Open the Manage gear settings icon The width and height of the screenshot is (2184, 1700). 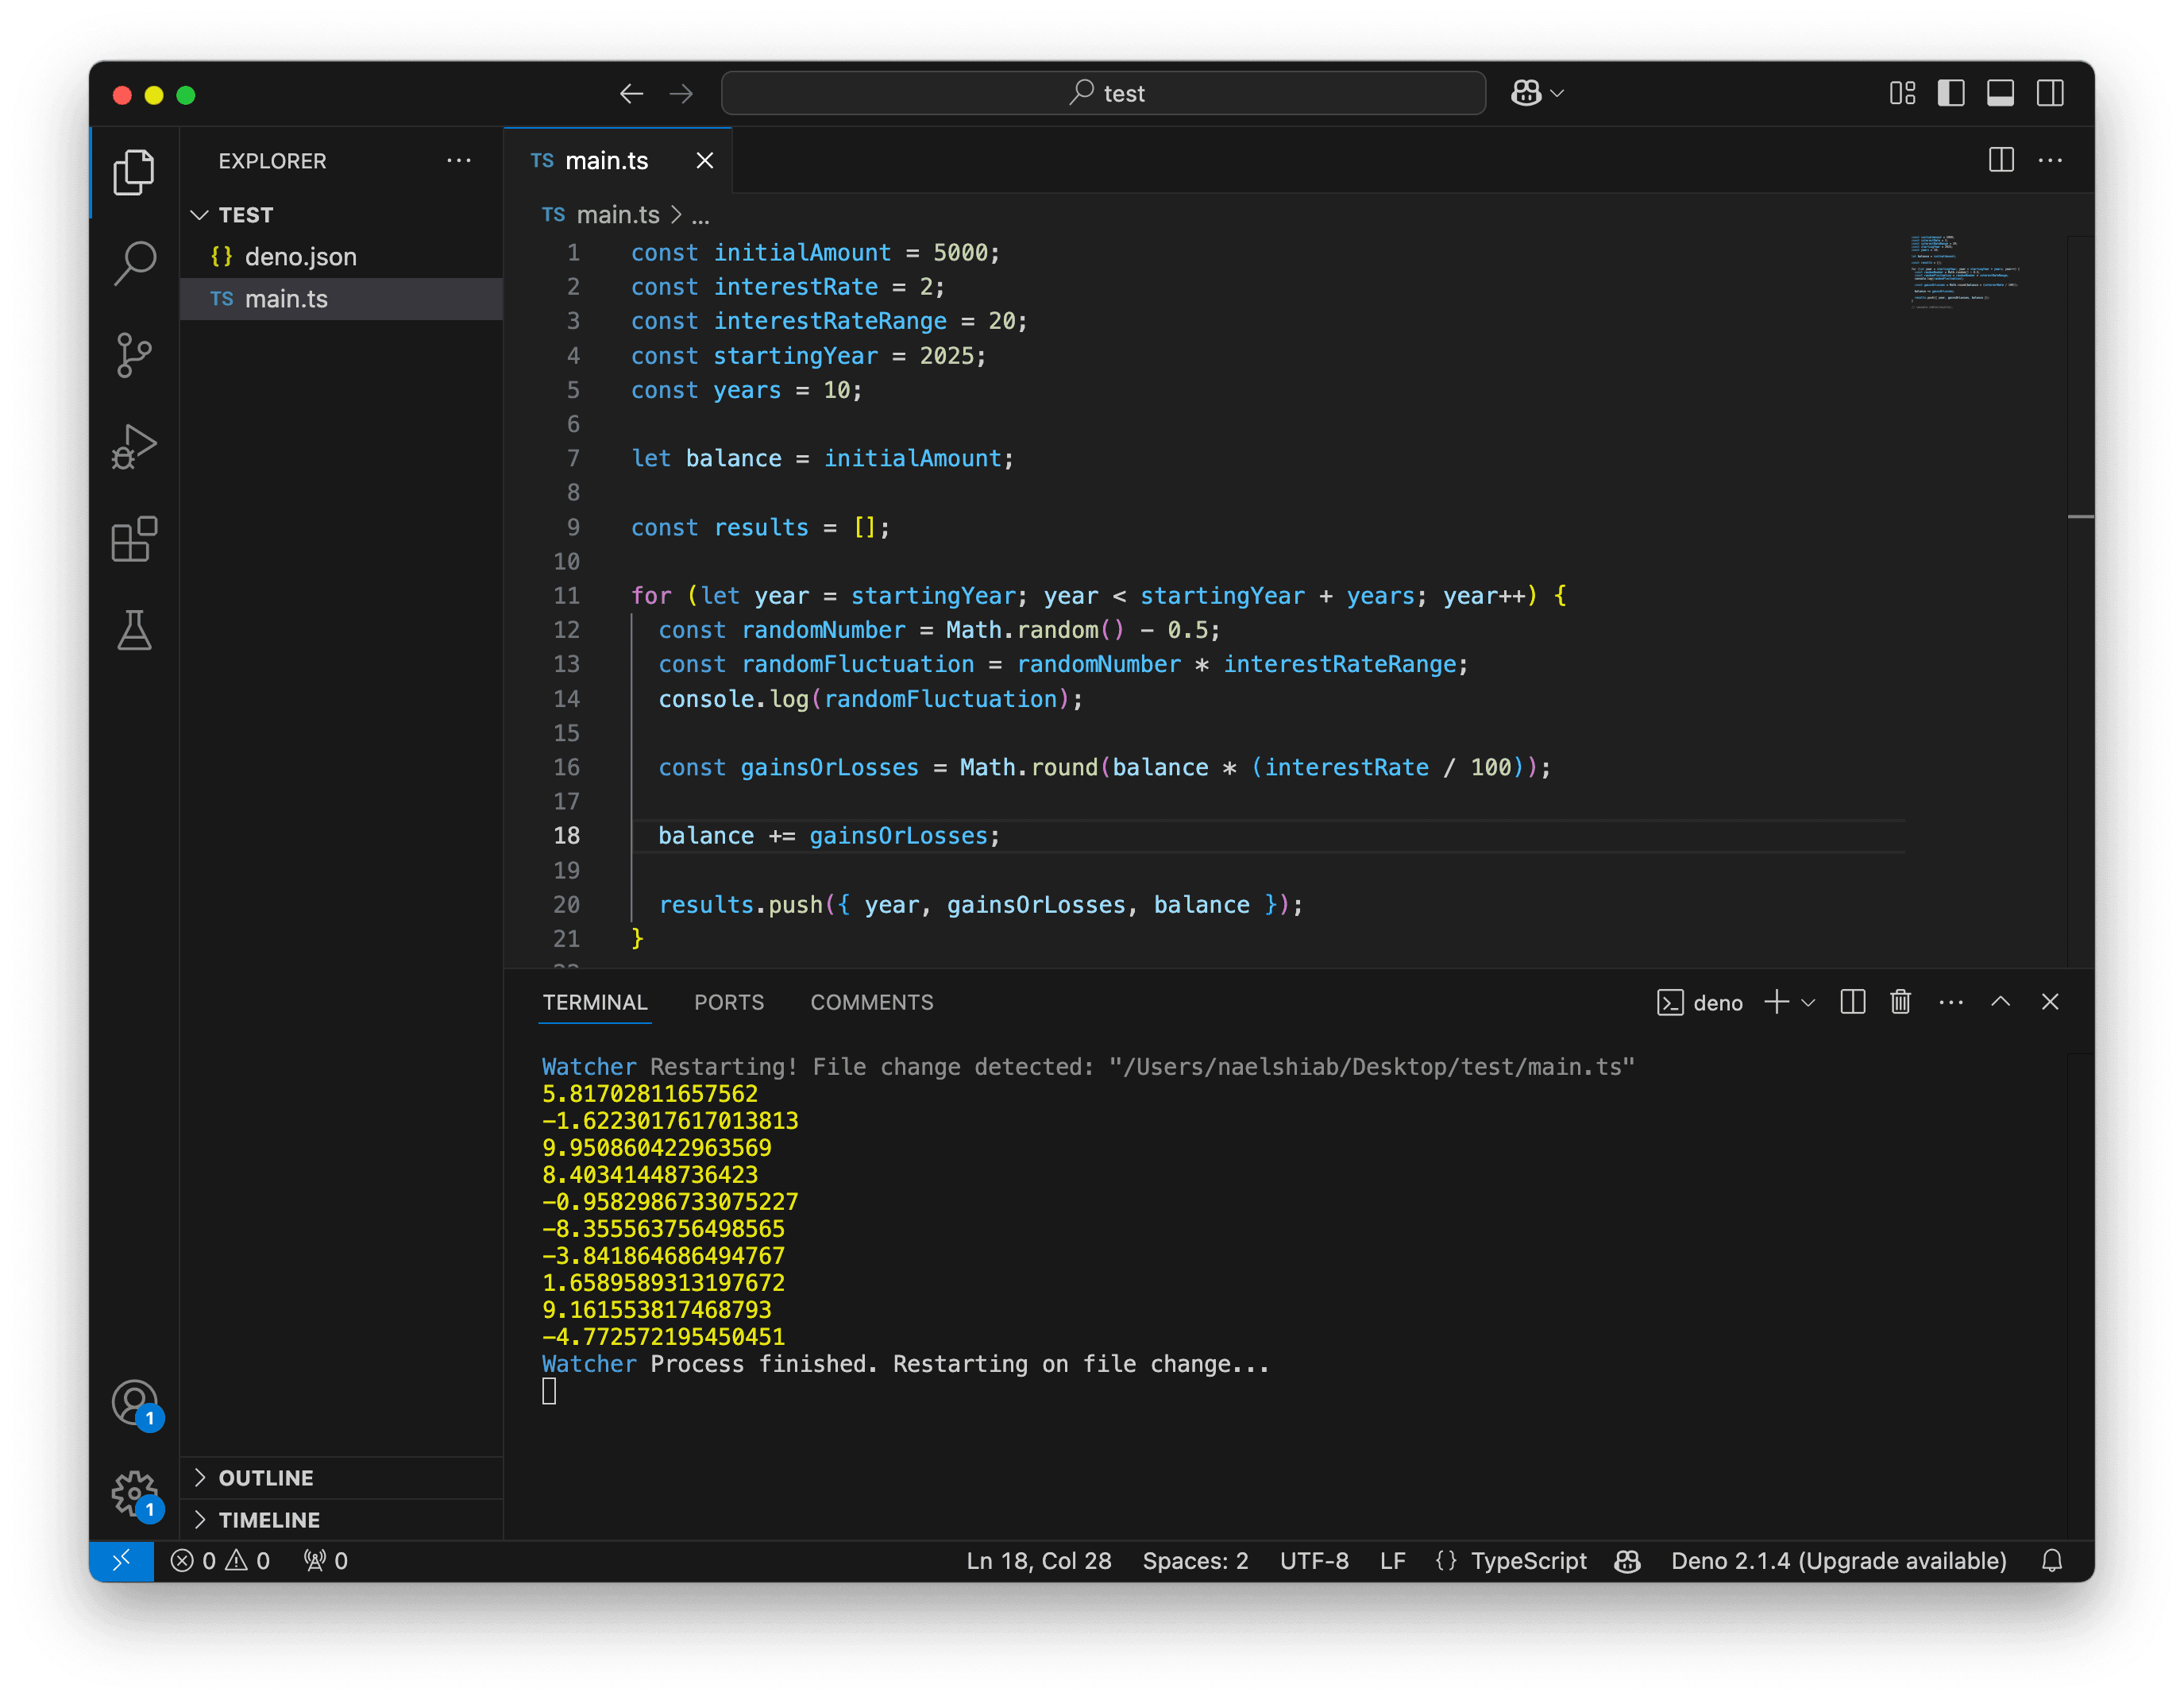click(x=134, y=1494)
